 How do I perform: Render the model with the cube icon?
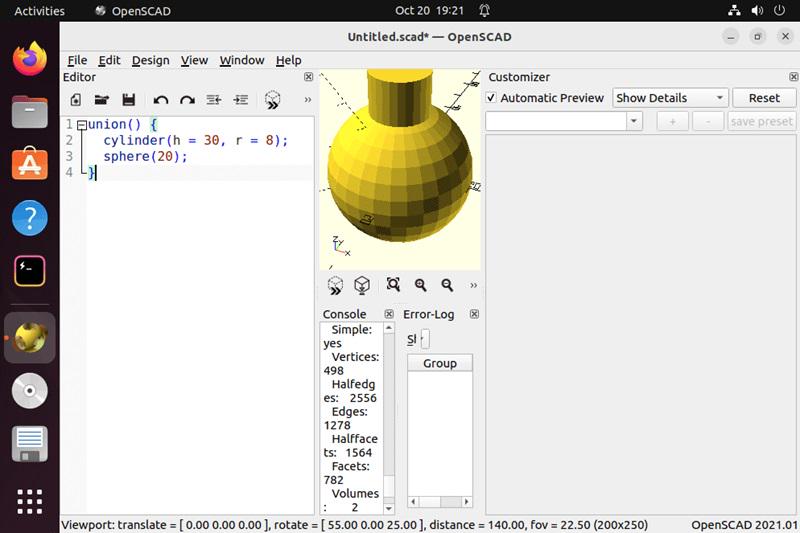tap(362, 285)
